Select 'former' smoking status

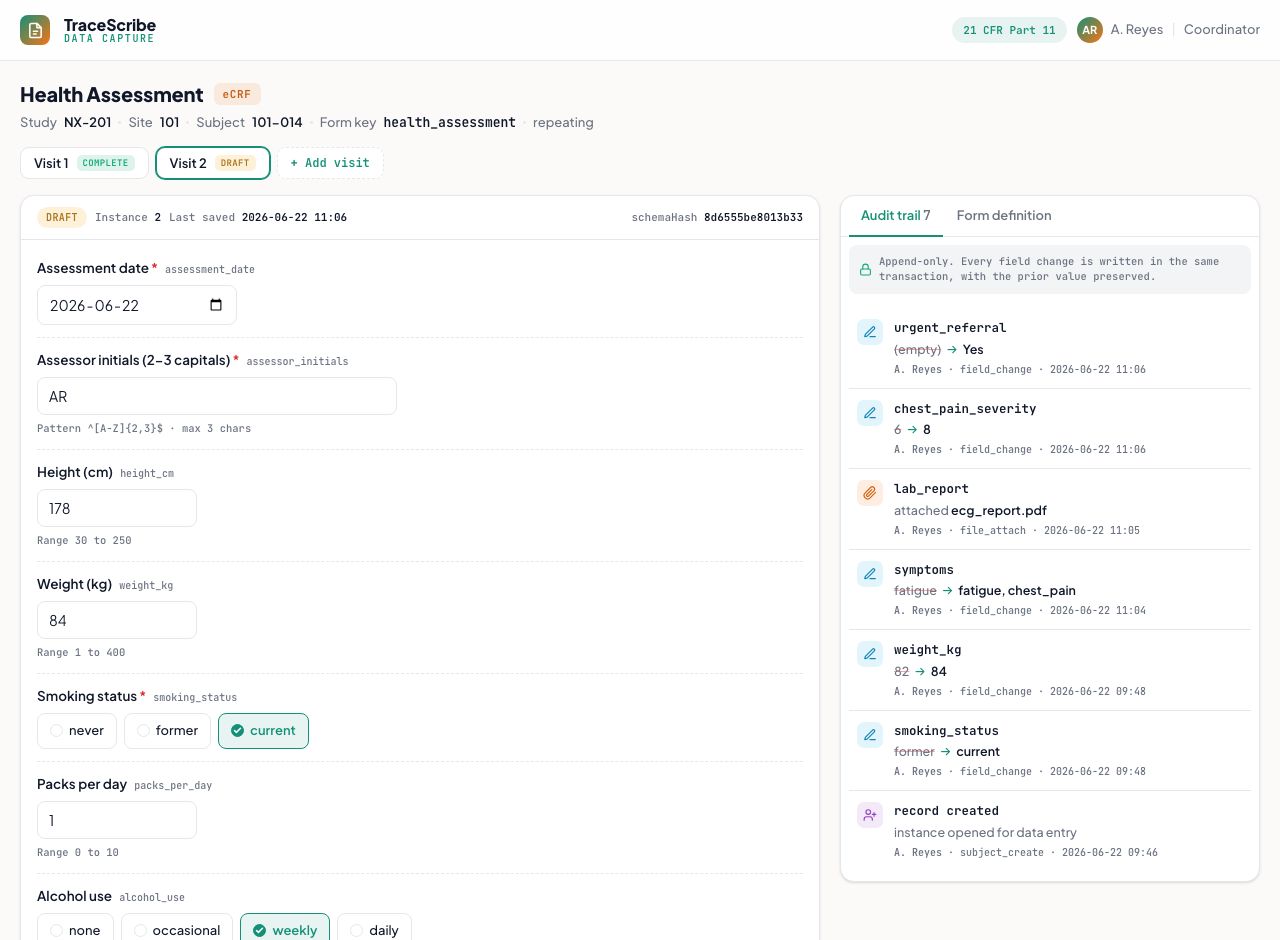(167, 731)
